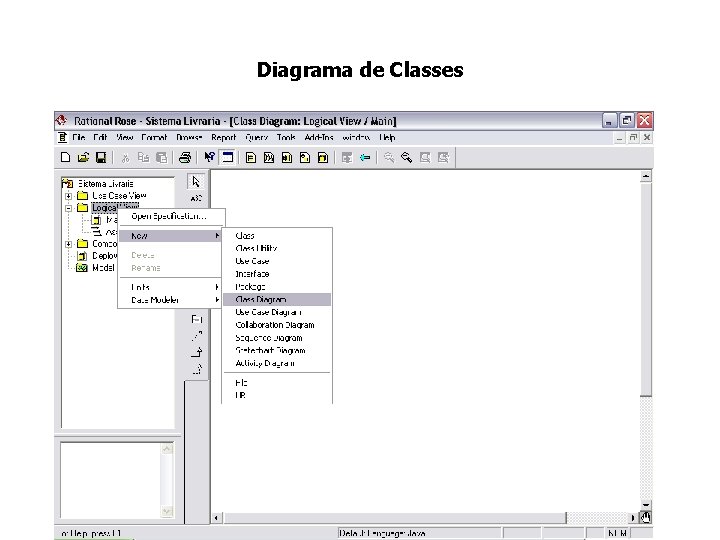Open the Browse menu

[x=189, y=137]
